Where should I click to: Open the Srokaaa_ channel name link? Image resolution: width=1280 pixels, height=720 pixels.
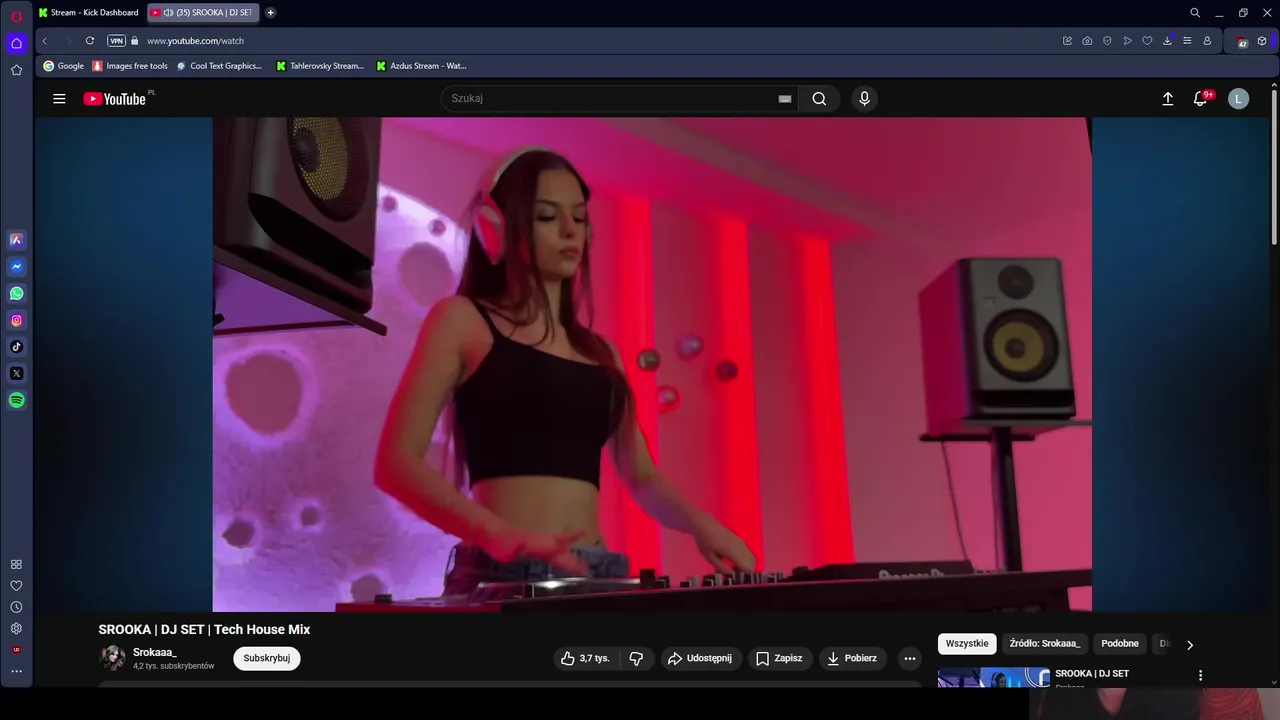click(155, 652)
